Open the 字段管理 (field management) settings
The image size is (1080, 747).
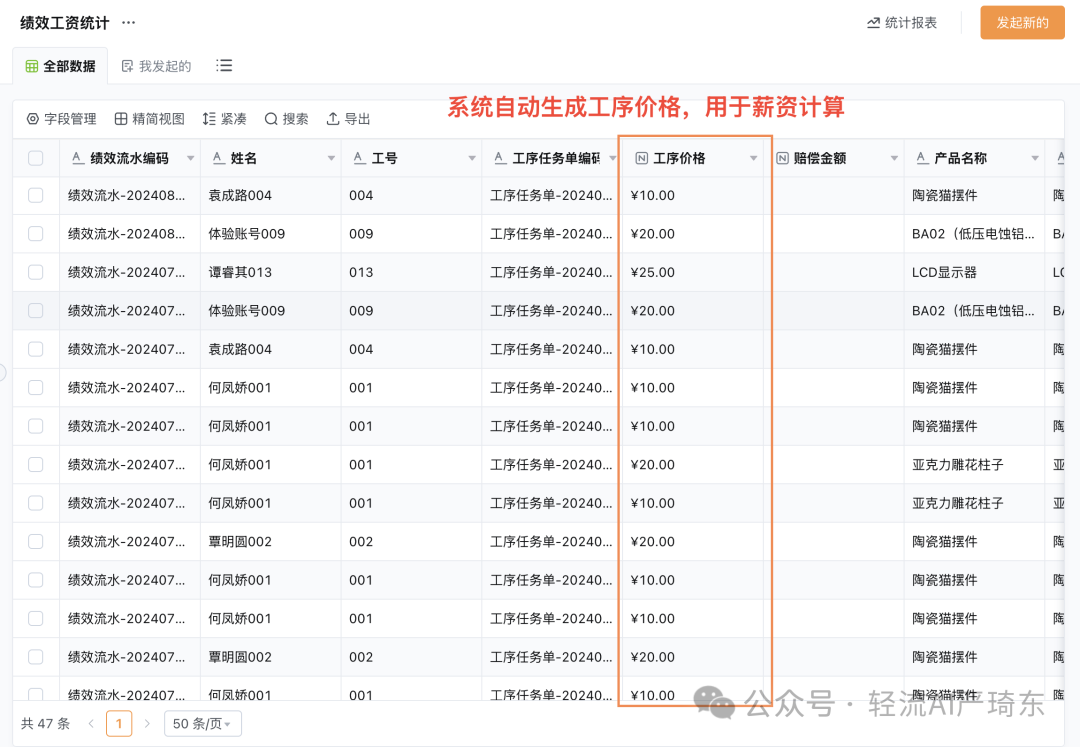[62, 117]
